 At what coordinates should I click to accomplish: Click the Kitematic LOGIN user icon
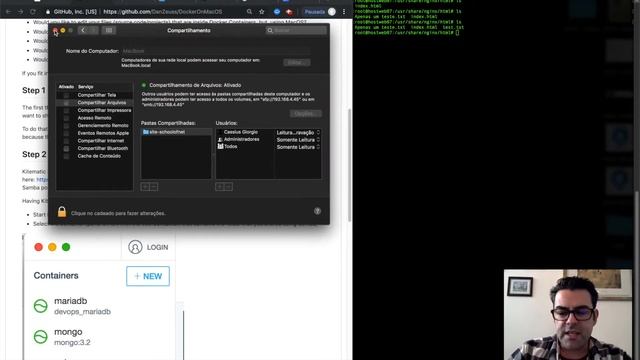coord(135,247)
